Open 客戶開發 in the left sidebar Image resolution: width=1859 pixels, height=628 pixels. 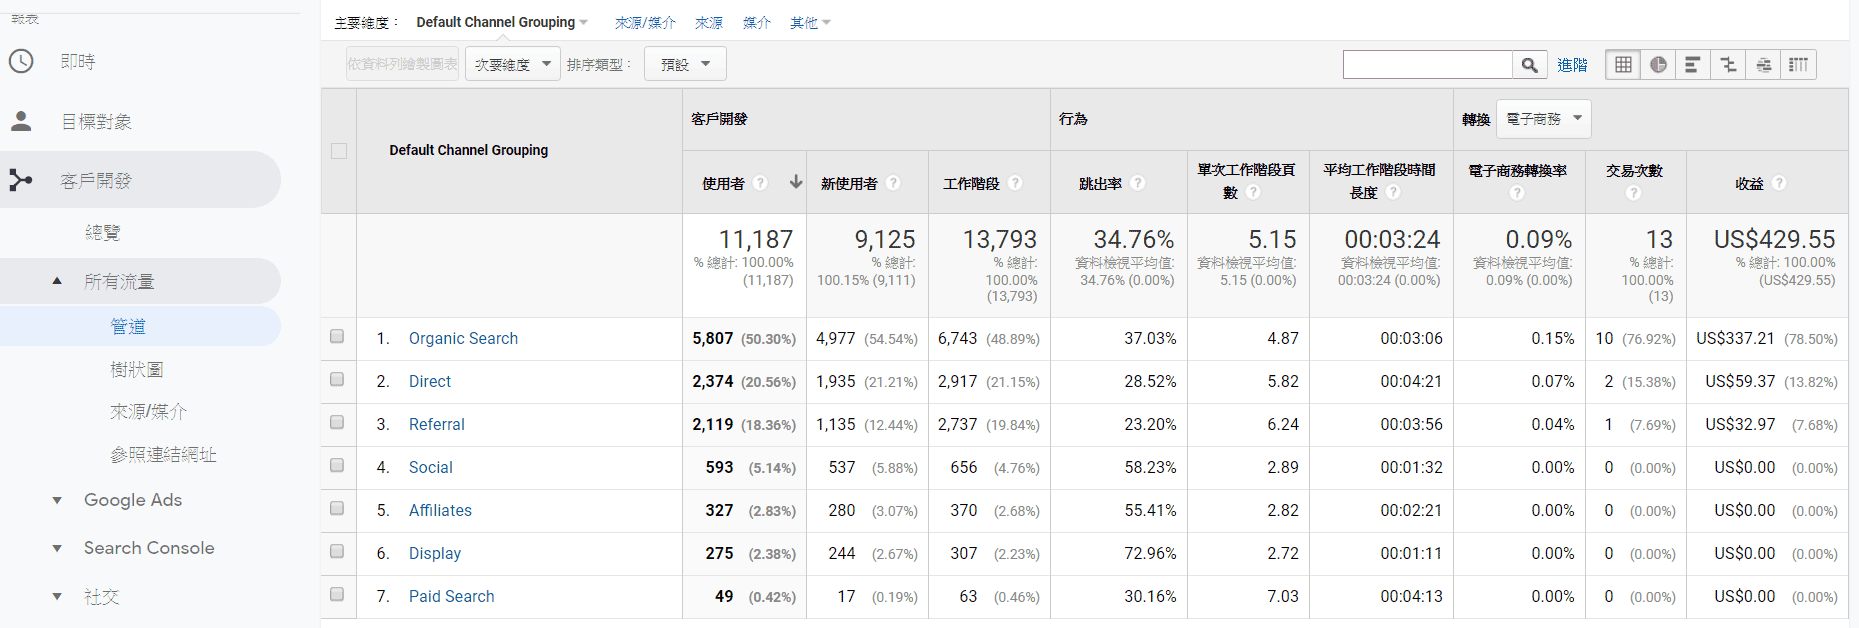[96, 181]
